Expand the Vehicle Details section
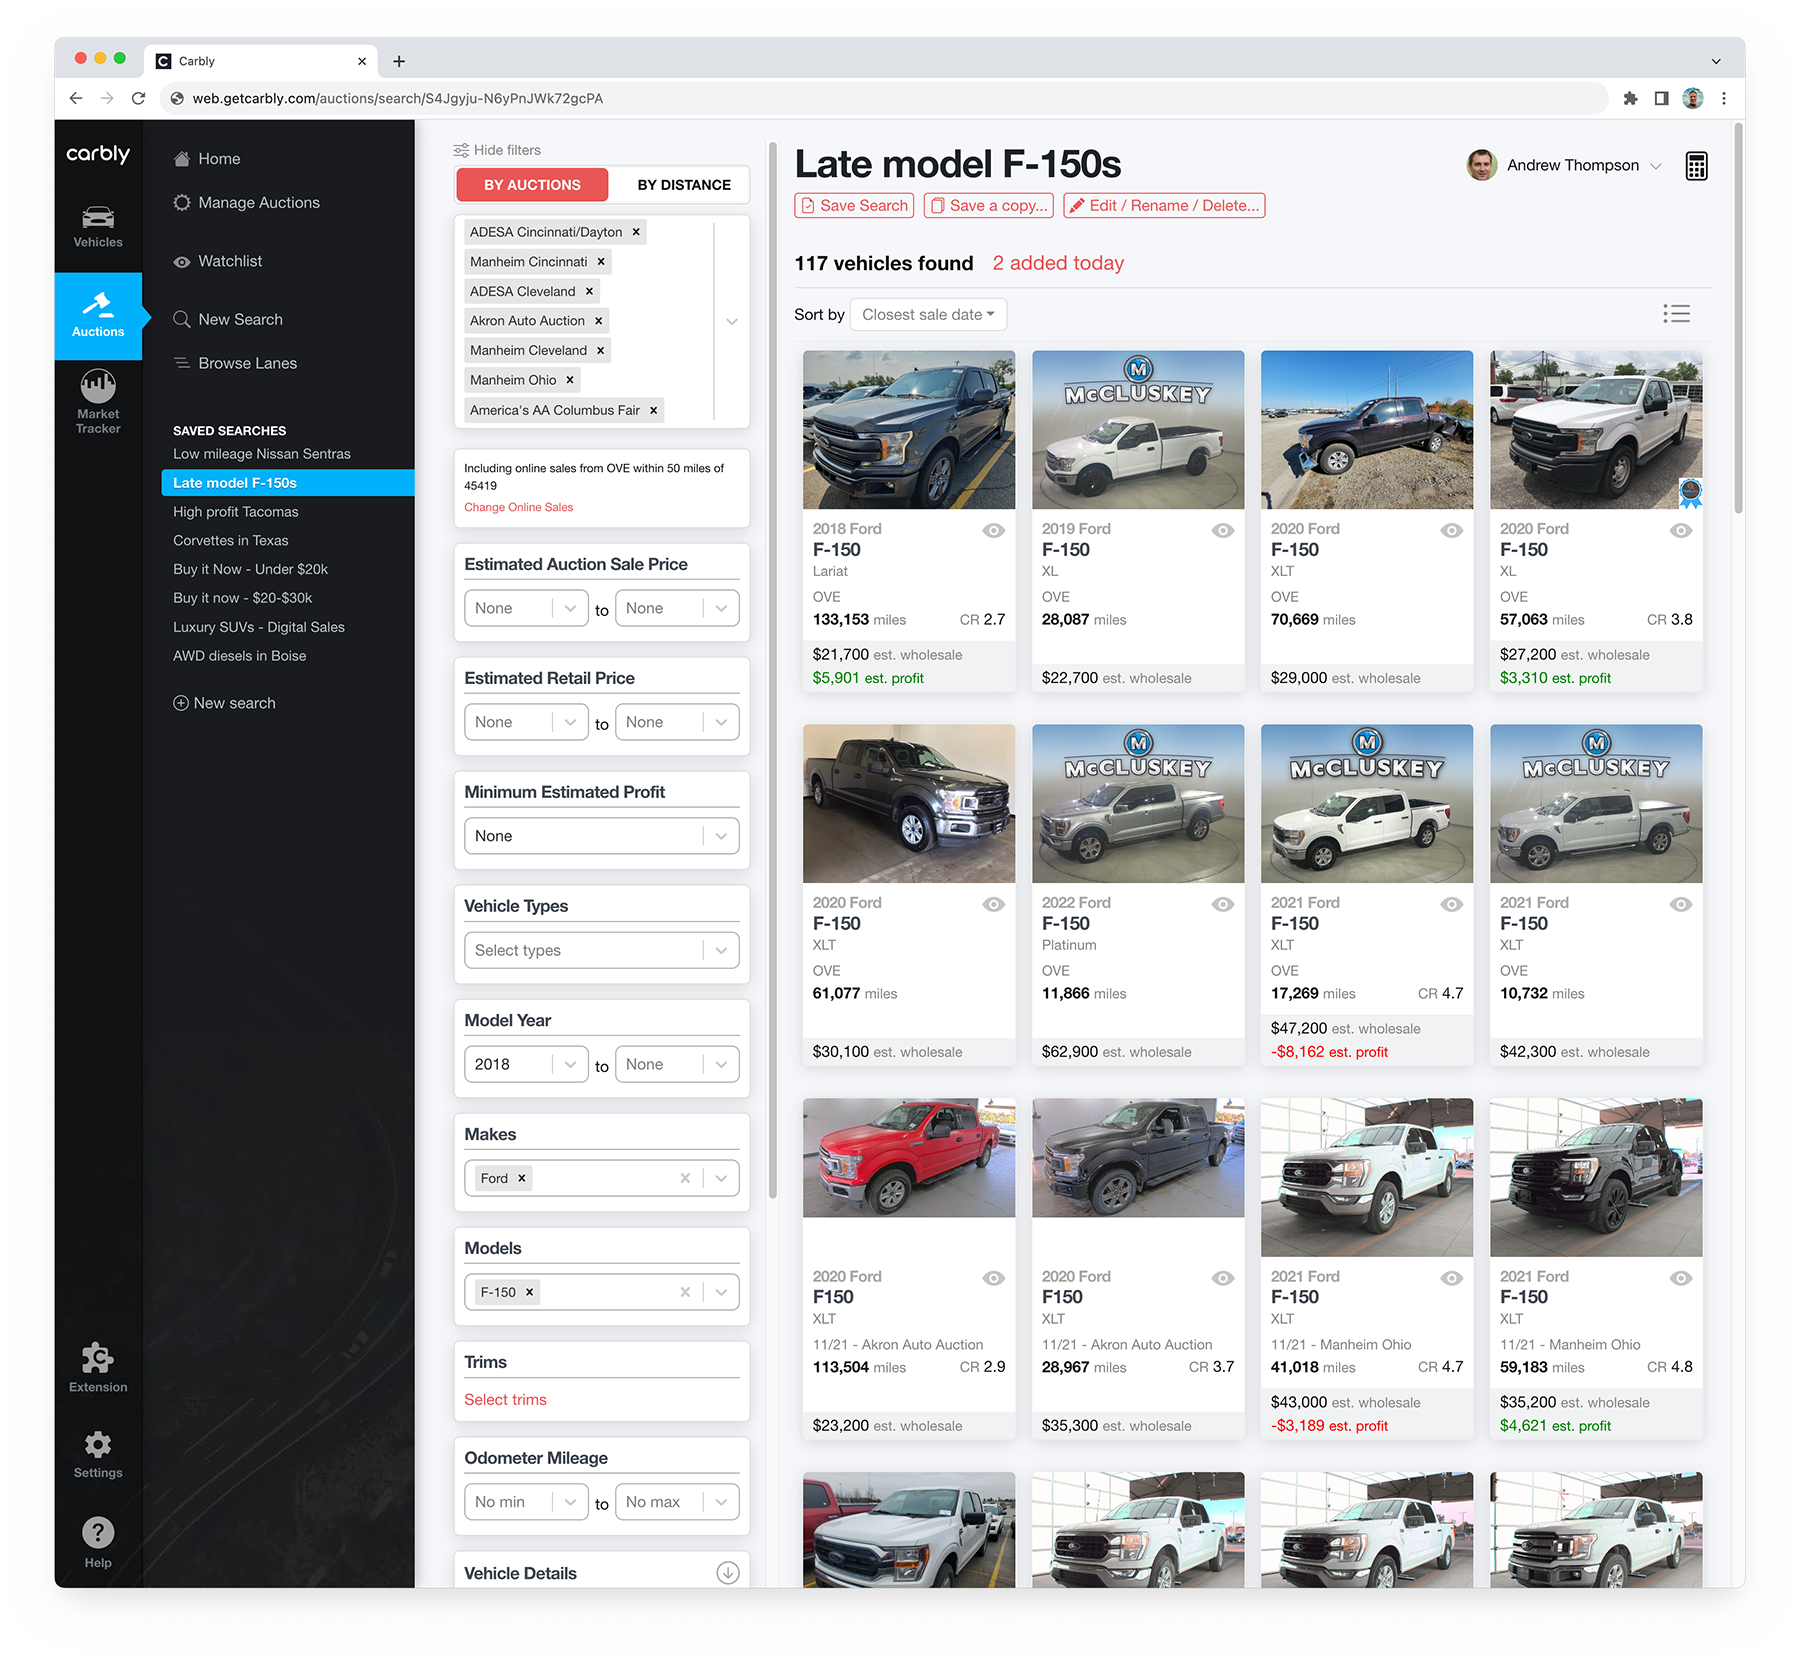 tap(727, 1573)
